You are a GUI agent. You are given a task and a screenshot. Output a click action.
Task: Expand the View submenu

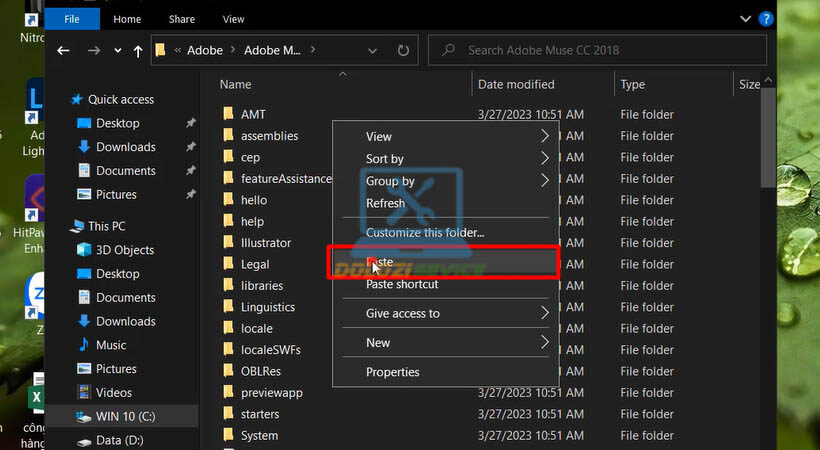pos(544,136)
